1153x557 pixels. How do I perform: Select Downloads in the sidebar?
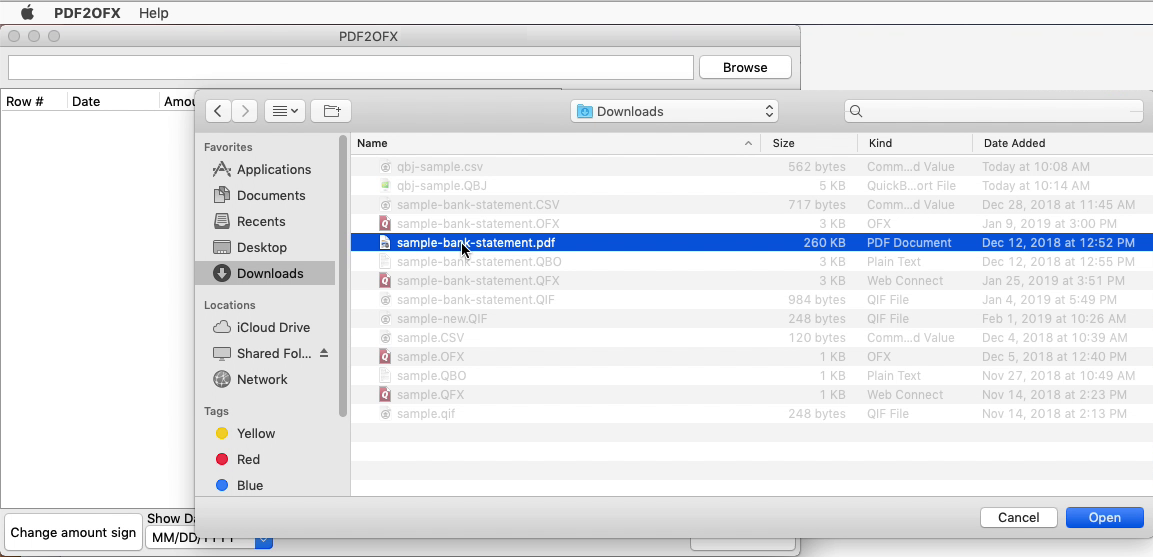pos(266,273)
